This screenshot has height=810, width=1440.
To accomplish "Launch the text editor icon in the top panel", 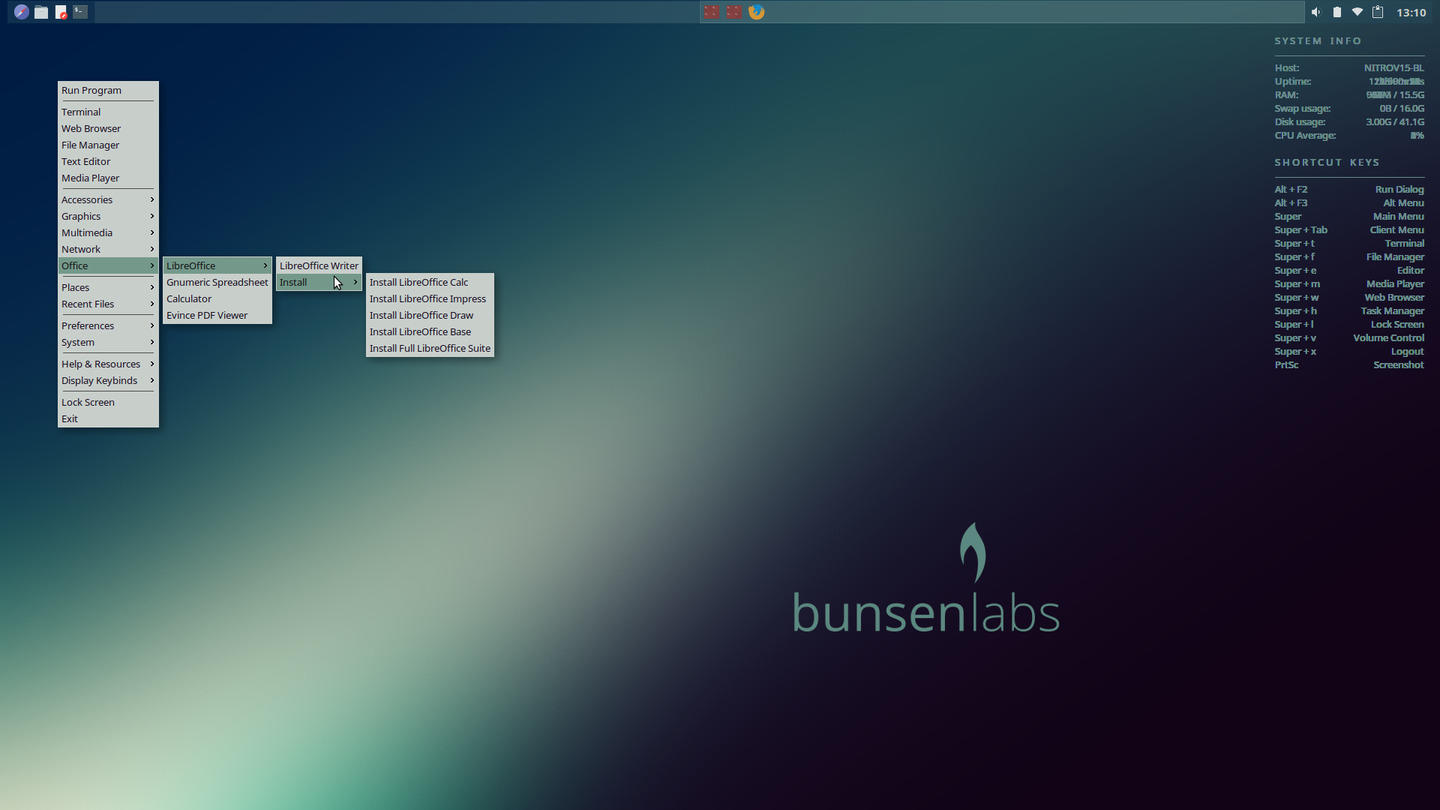I will [x=61, y=12].
